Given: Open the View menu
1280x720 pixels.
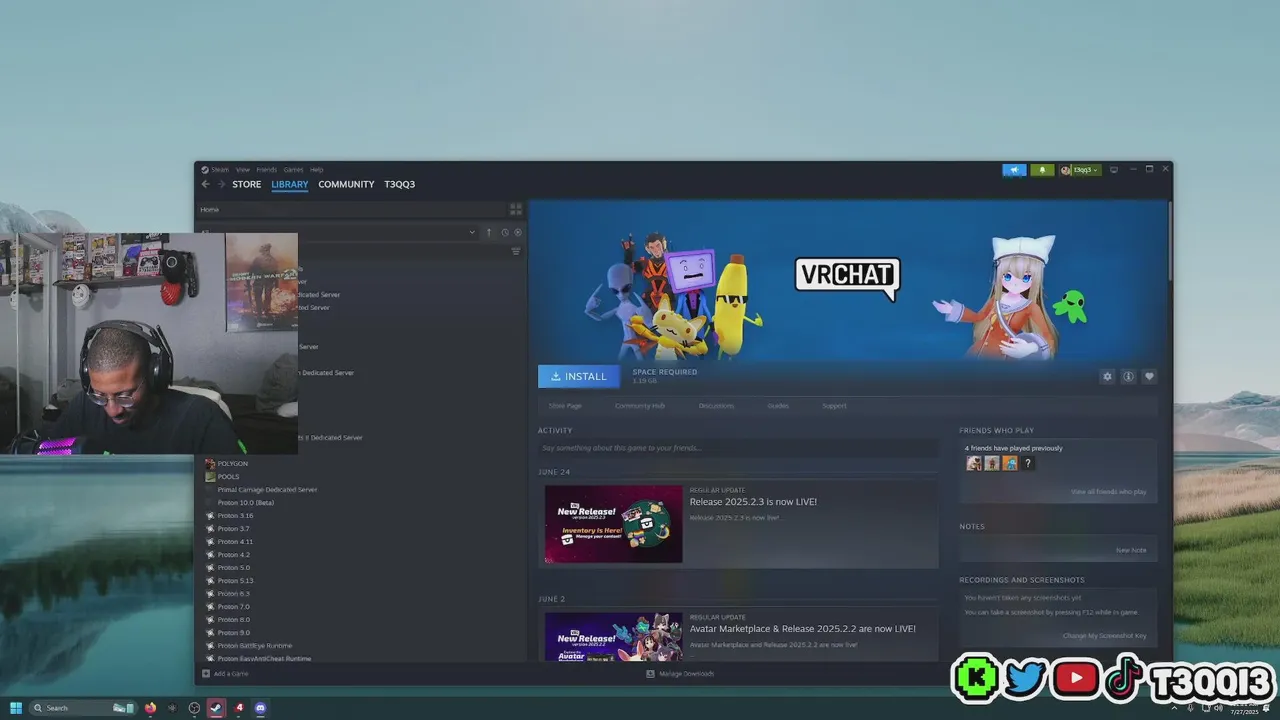Looking at the screenshot, I should click(x=243, y=170).
